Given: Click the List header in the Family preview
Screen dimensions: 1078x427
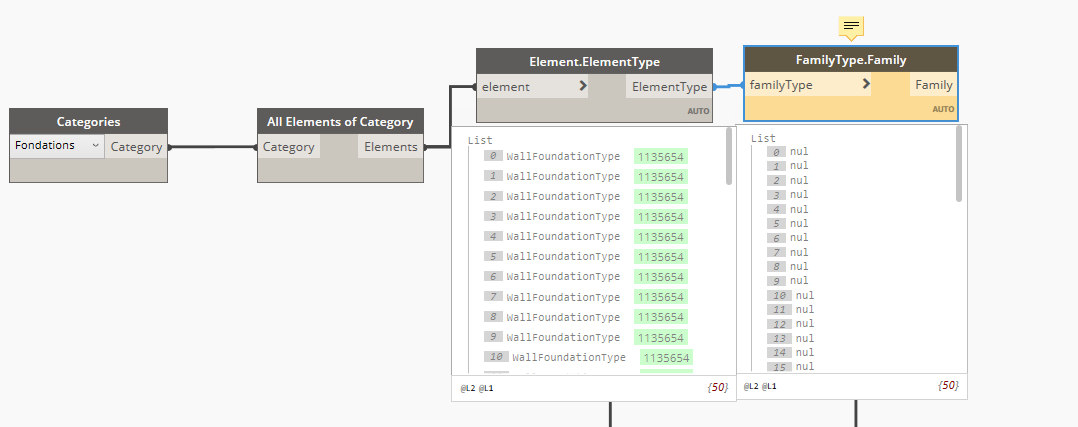Looking at the screenshot, I should click(x=763, y=138).
